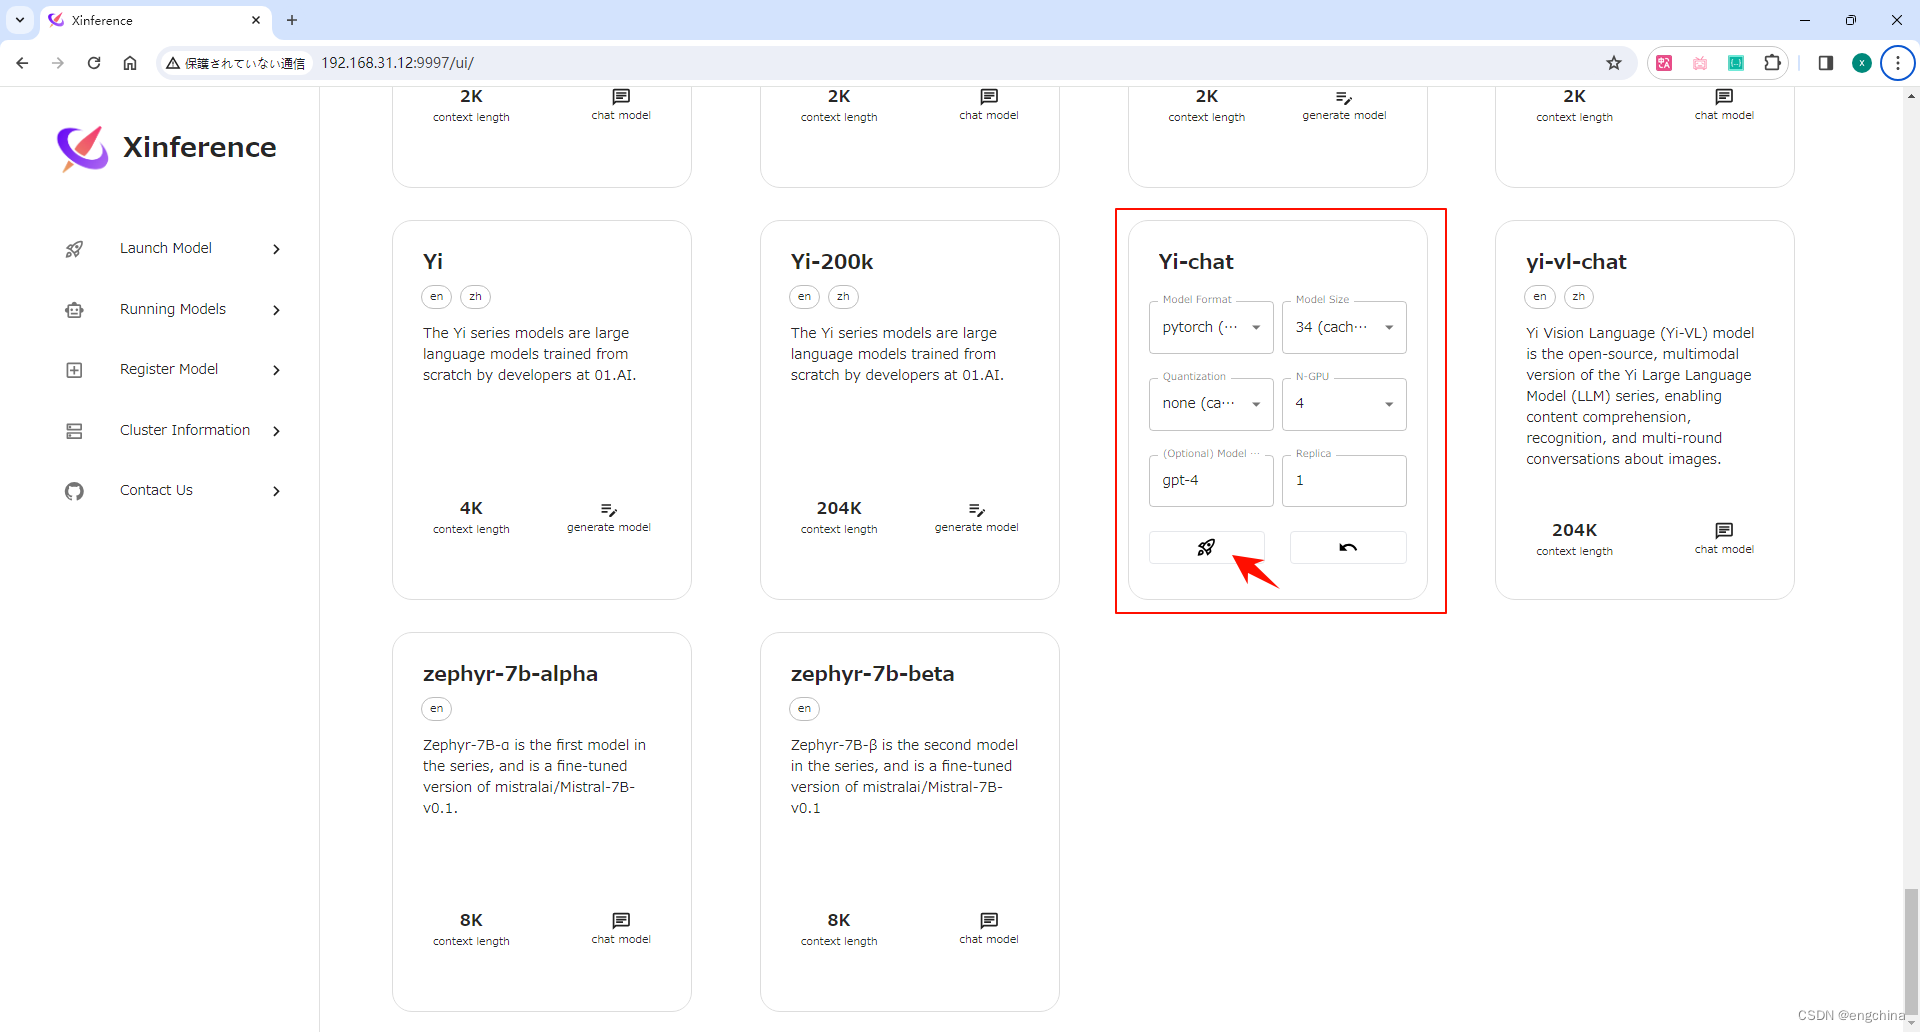Reload the page with browser refresh button
The image size is (1920, 1032).
click(x=94, y=63)
